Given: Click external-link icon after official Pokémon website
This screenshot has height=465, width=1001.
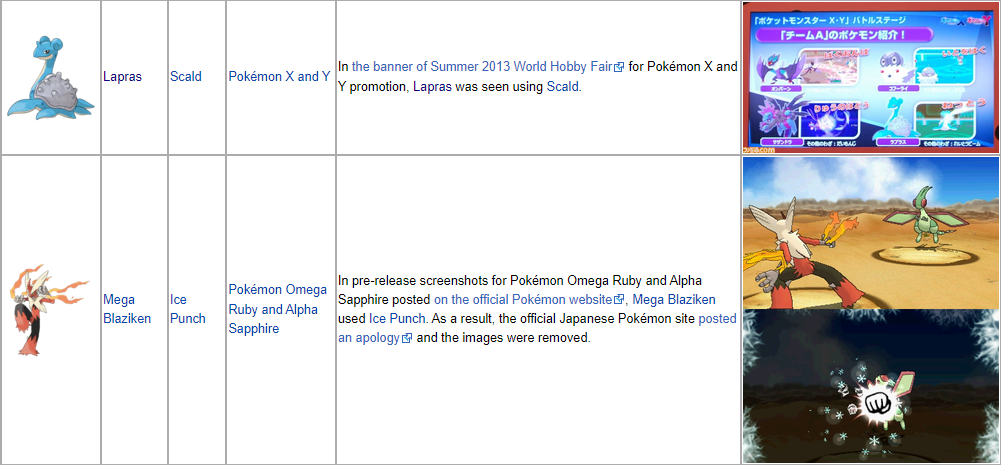Looking at the screenshot, I should 619,300.
